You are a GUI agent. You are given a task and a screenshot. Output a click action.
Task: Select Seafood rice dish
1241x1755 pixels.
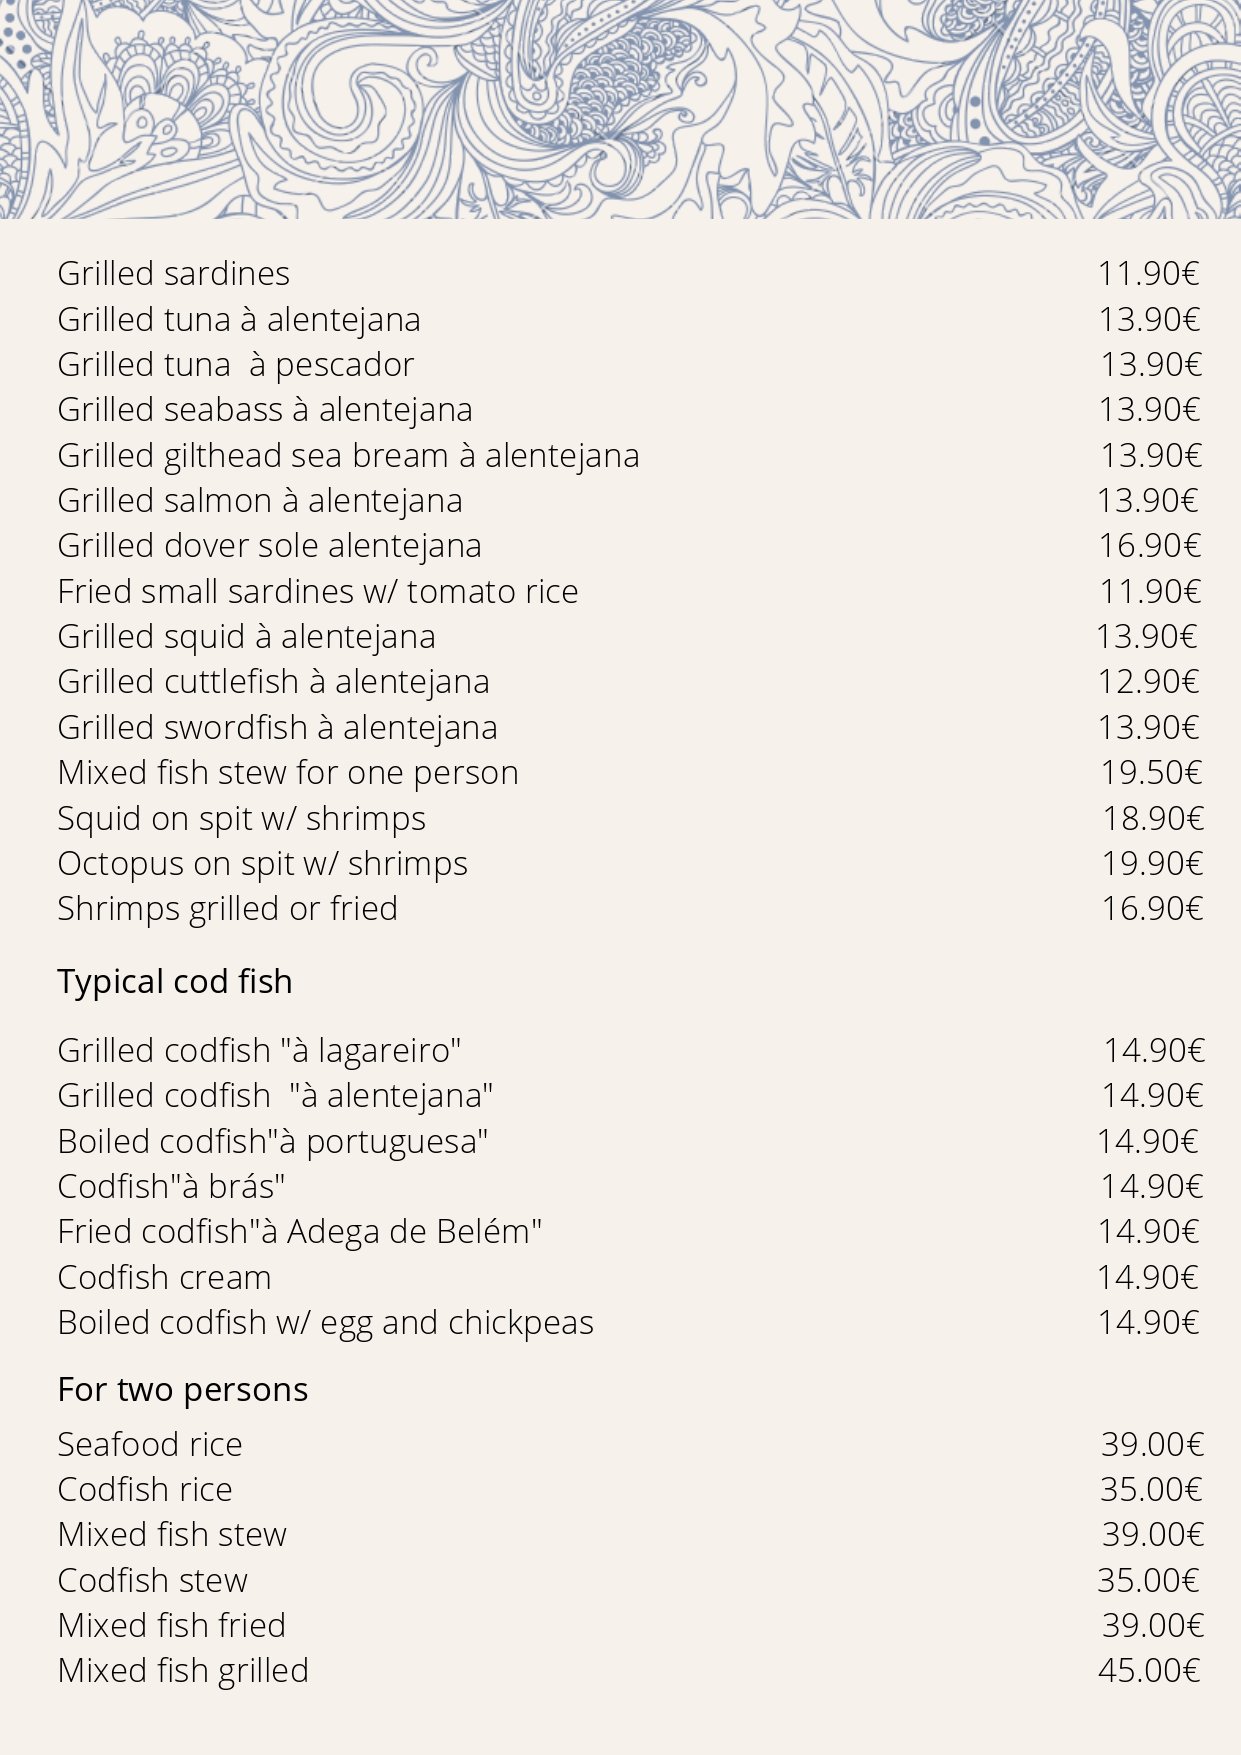[x=150, y=1445]
